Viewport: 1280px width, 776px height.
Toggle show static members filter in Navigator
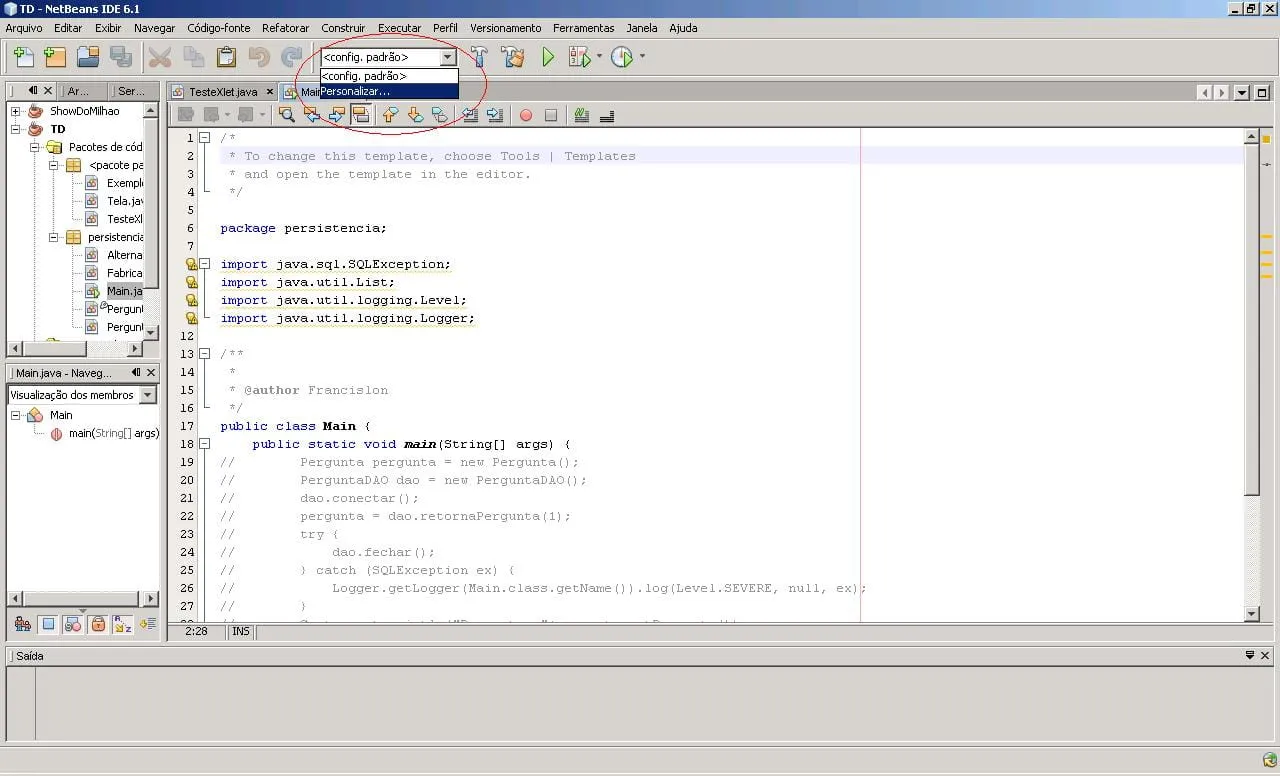pyautogui.click(x=73, y=625)
